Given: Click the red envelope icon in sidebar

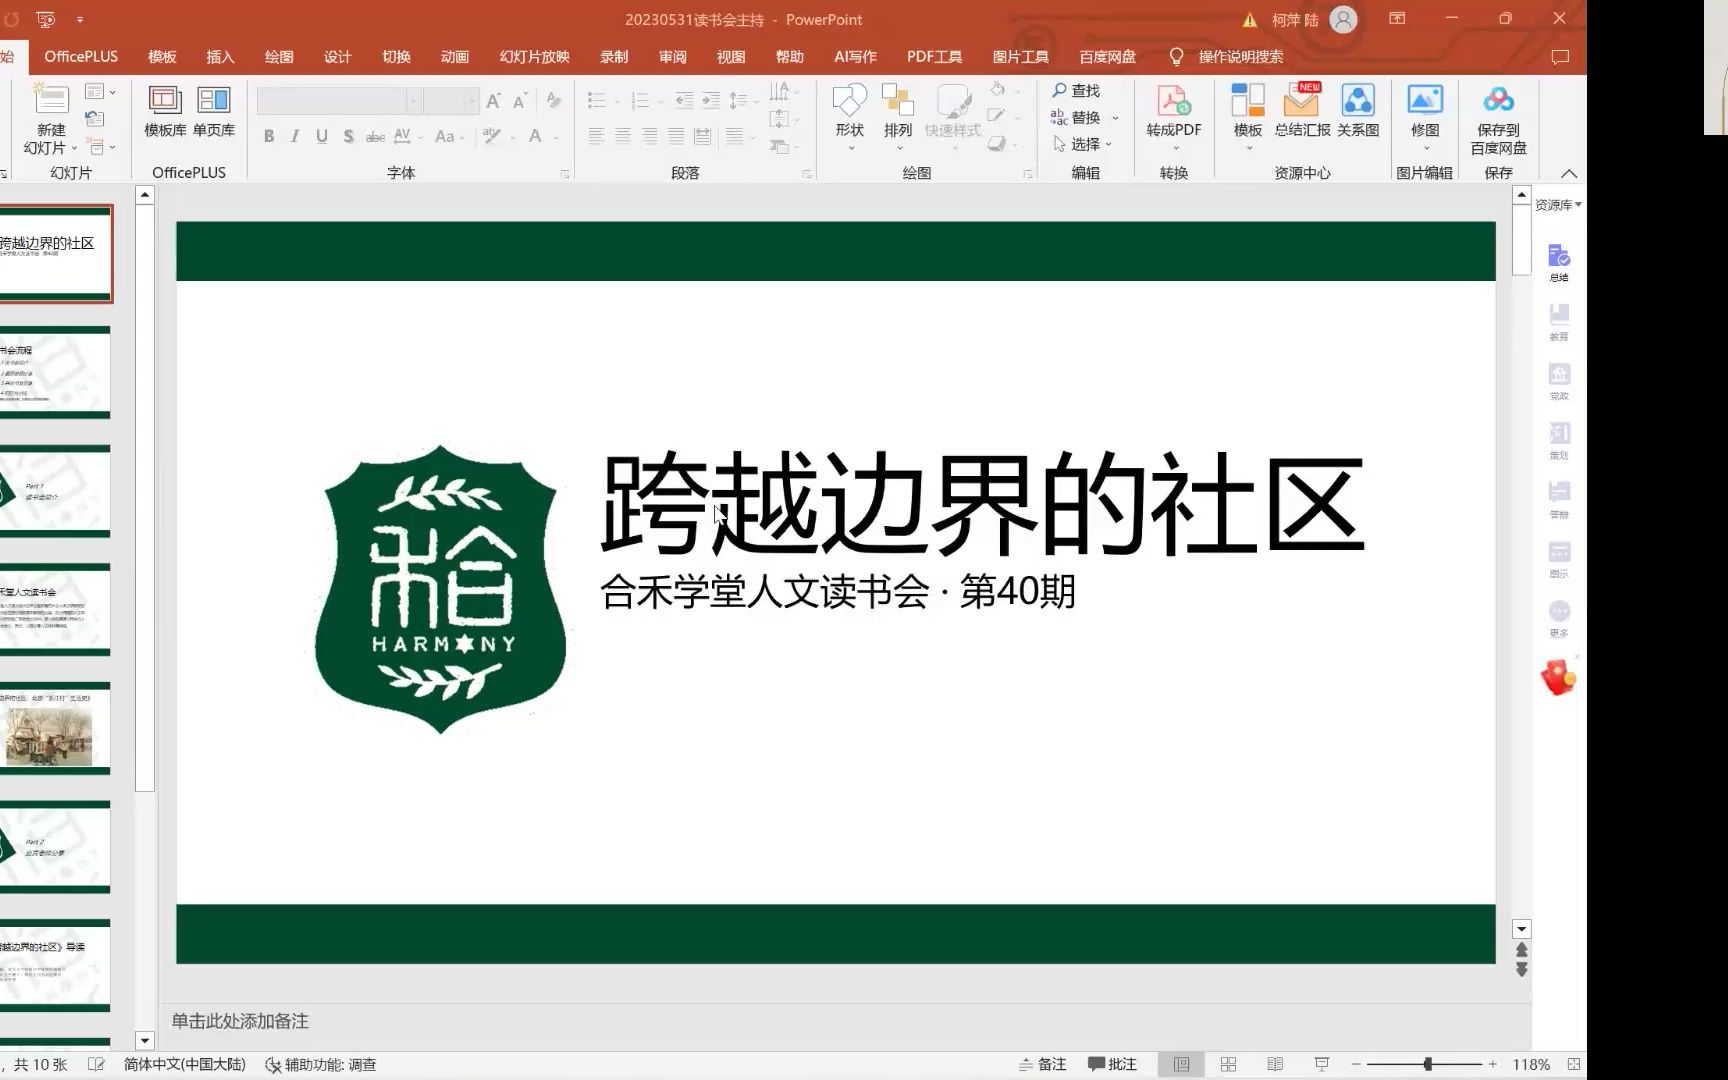Looking at the screenshot, I should pyautogui.click(x=1558, y=678).
